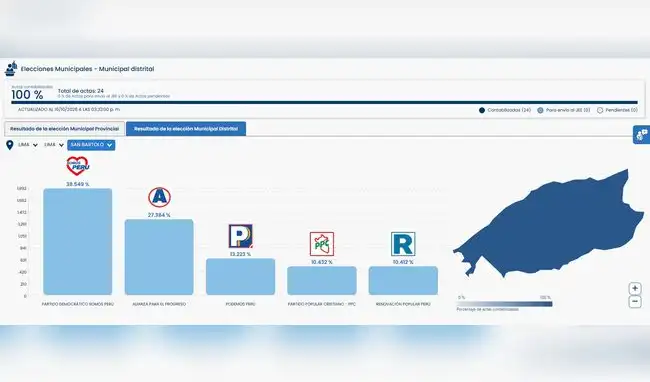This screenshot has width=650, height=382.
Task: Click the 'Elecciones Municipales - Municipal distrital' heading
Action: (x=87, y=69)
